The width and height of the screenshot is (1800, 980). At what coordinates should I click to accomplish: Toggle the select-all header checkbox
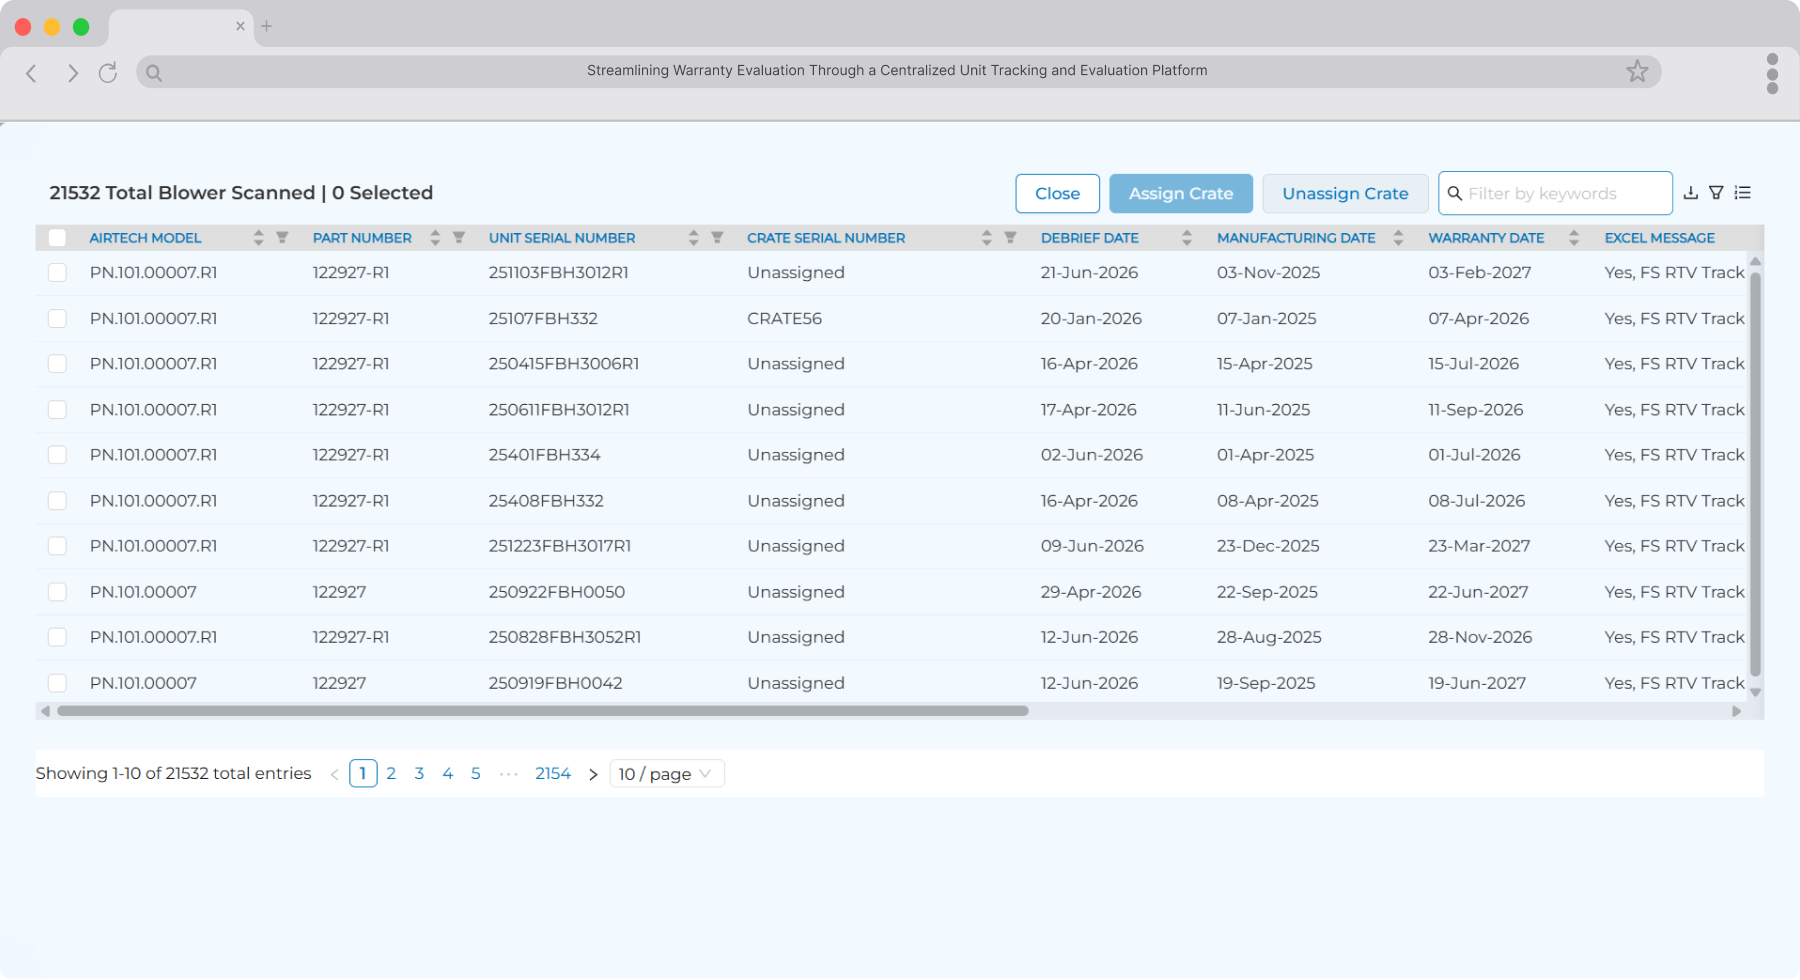(x=57, y=238)
